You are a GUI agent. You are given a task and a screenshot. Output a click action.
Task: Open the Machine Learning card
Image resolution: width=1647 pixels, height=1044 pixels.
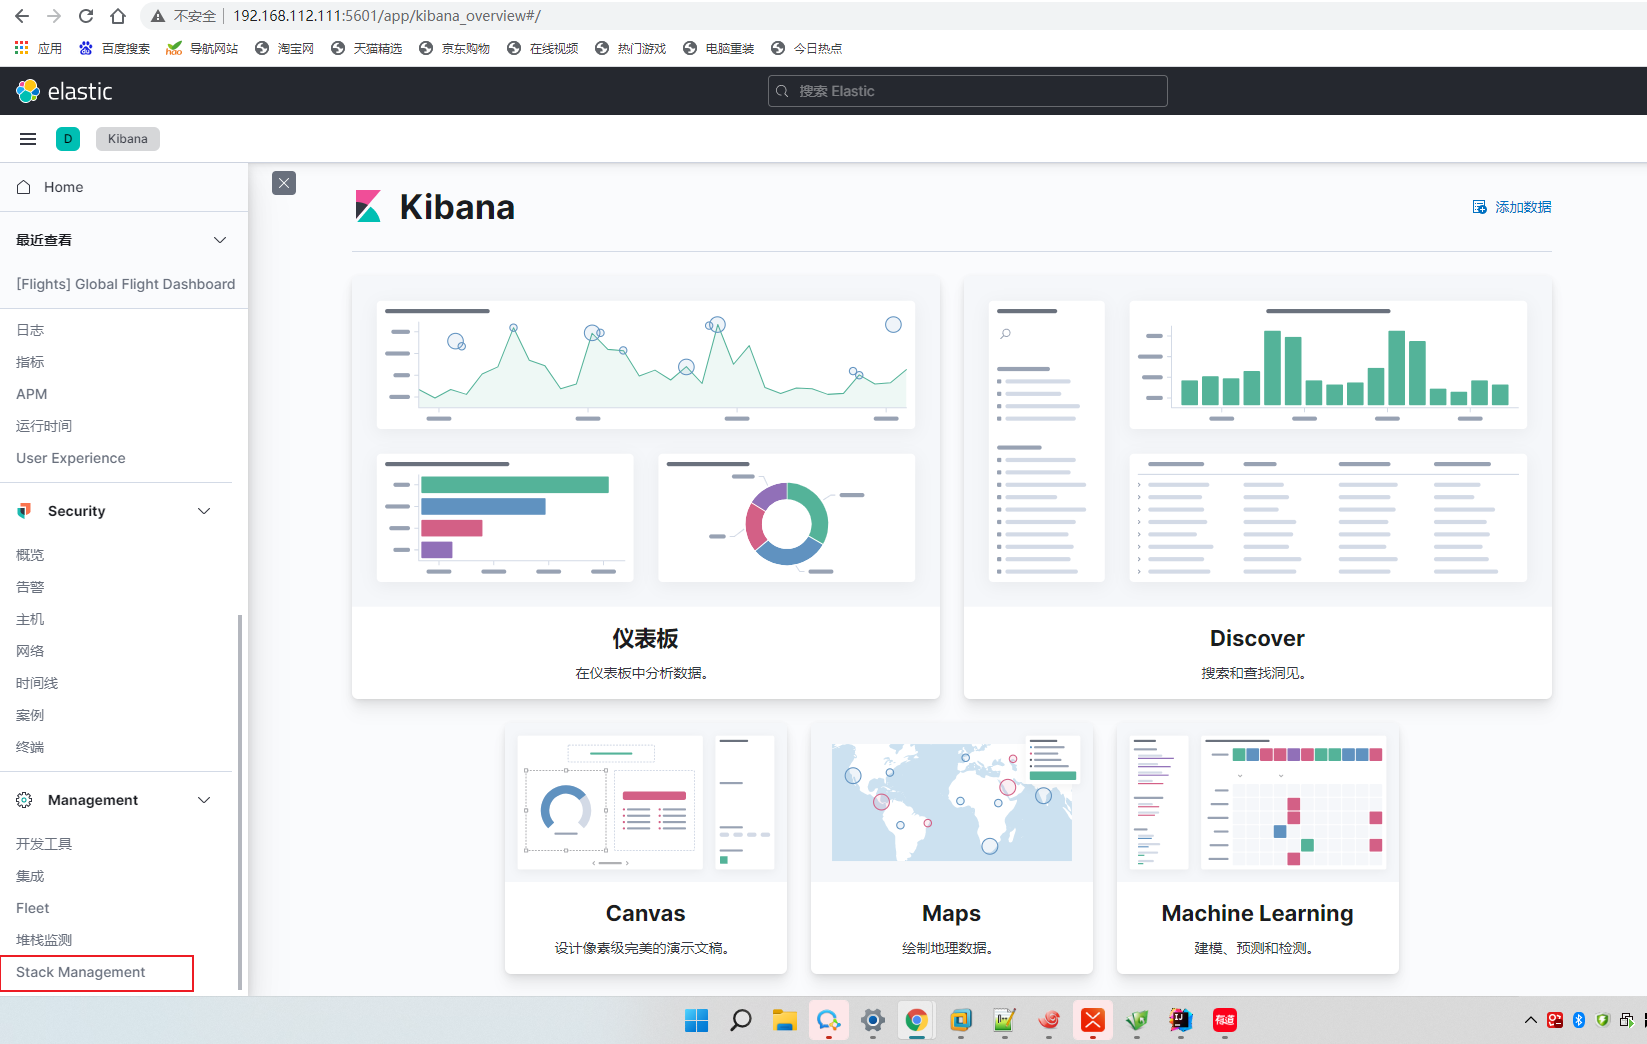(x=1258, y=849)
